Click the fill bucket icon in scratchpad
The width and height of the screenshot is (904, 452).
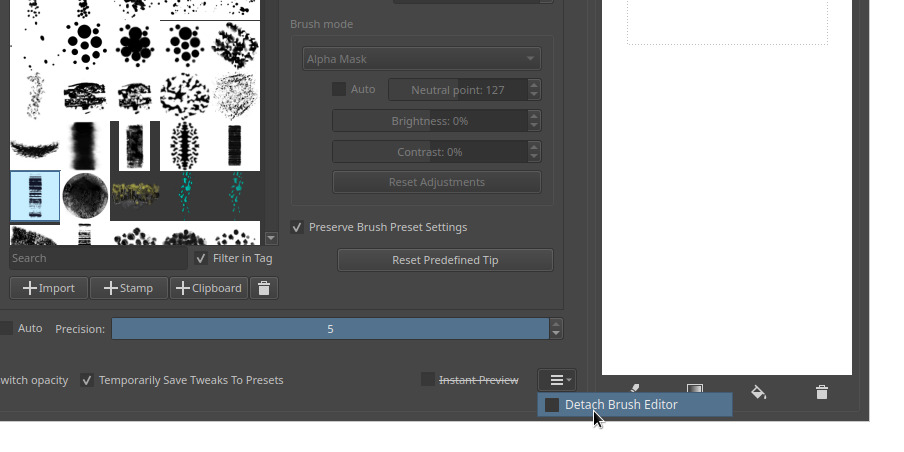(758, 392)
